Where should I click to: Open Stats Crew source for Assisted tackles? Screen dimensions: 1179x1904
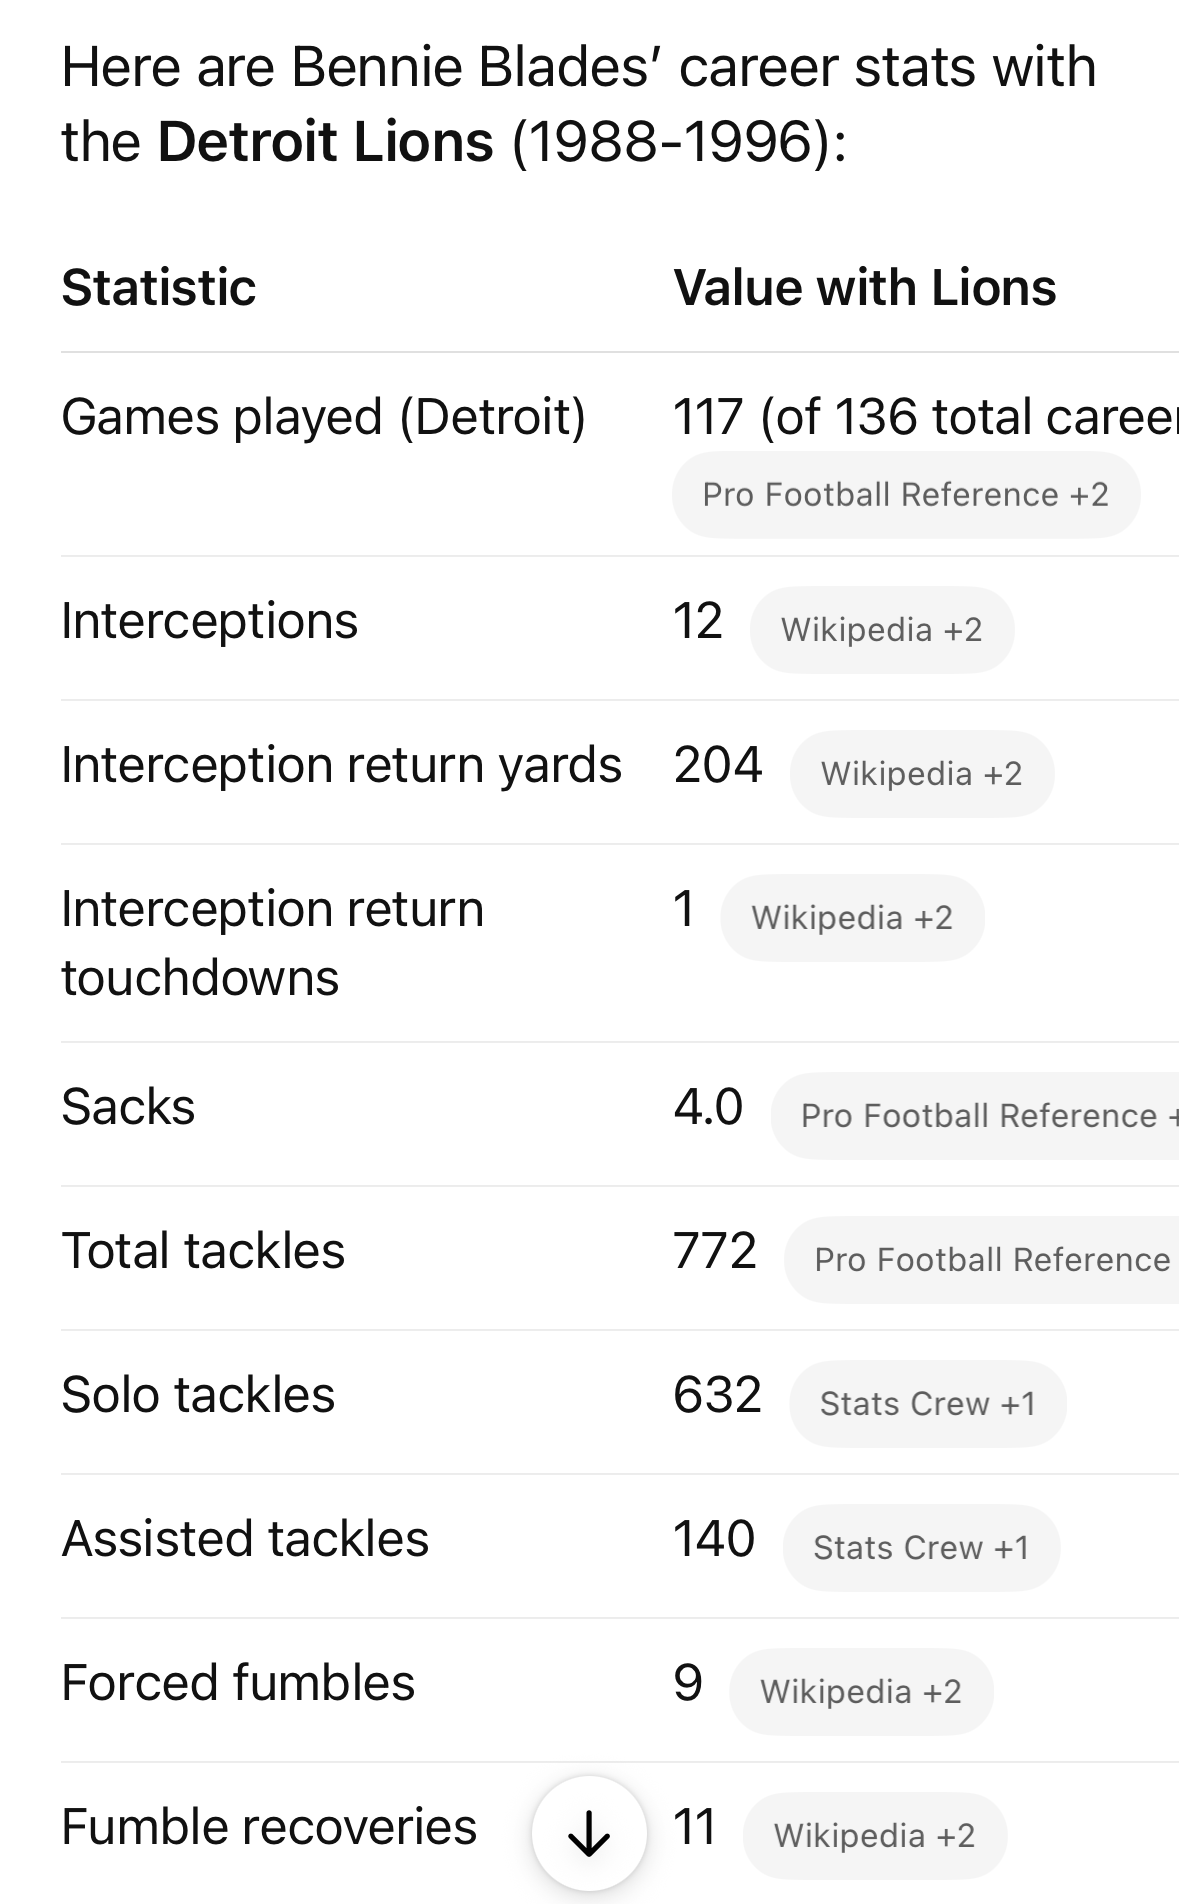[920, 1548]
